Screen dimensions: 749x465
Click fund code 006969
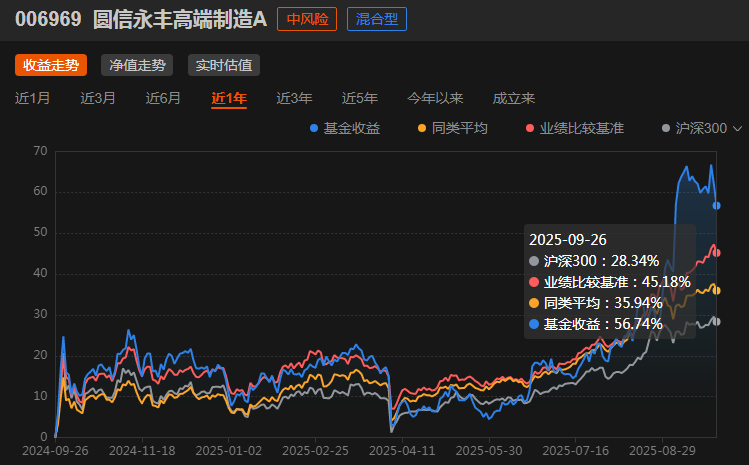point(48,19)
